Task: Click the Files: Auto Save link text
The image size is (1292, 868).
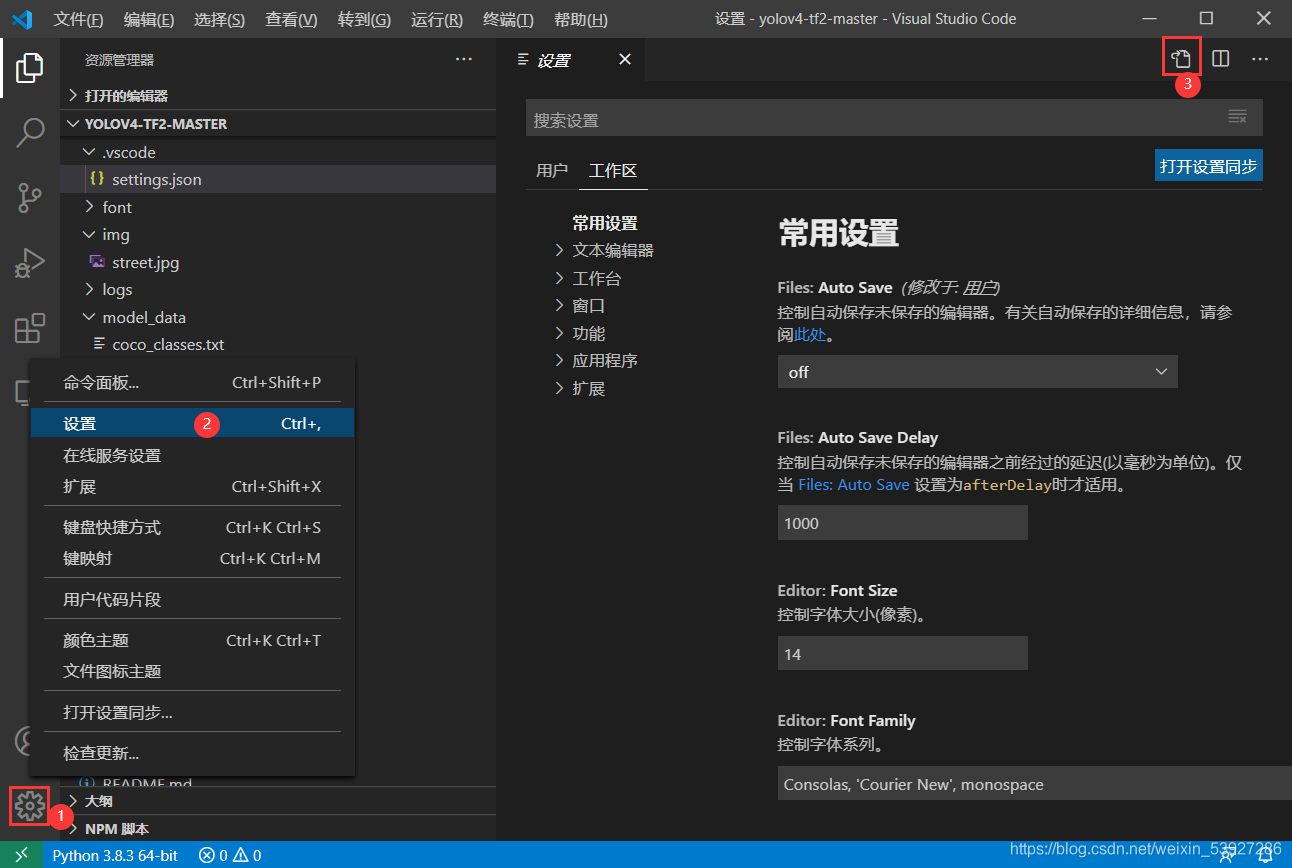Action: click(x=854, y=484)
